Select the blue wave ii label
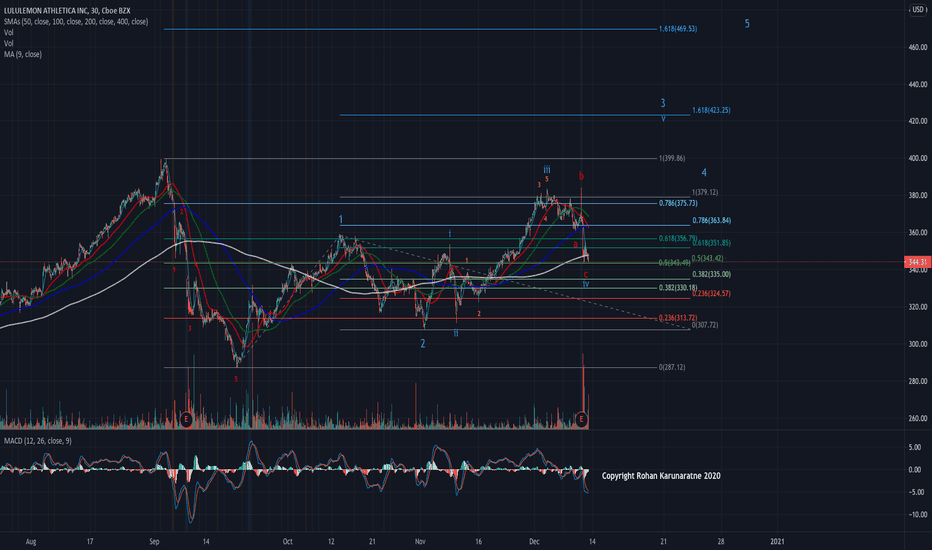The image size is (932, 550). click(x=456, y=334)
